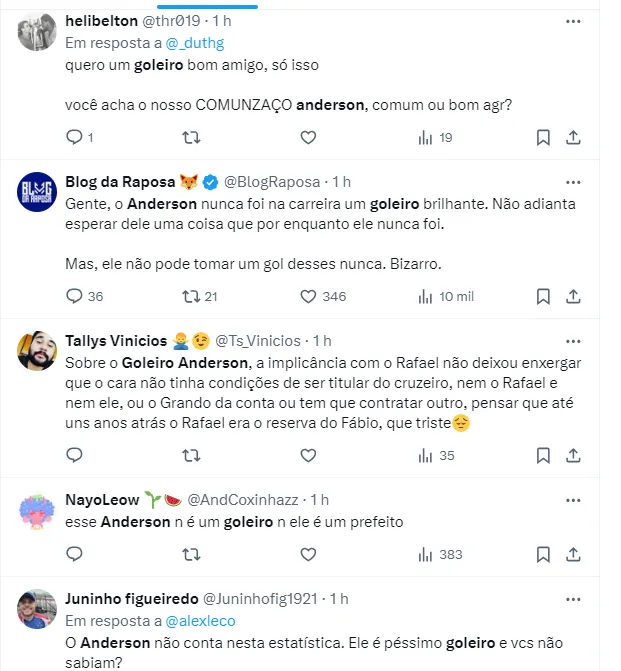Screen dimensions: 621x671
Task: Expand more options for Juninho figueiredo's tweet
Action: click(573, 599)
